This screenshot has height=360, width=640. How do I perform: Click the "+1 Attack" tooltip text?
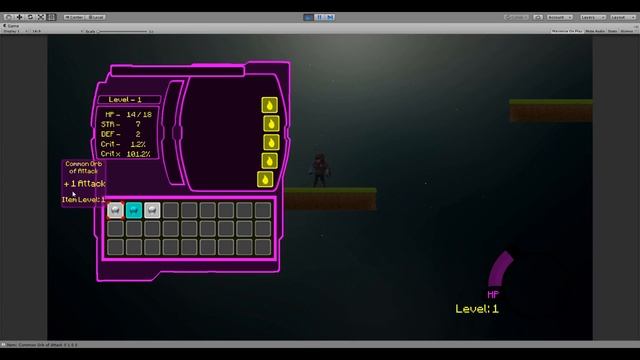coord(85,184)
